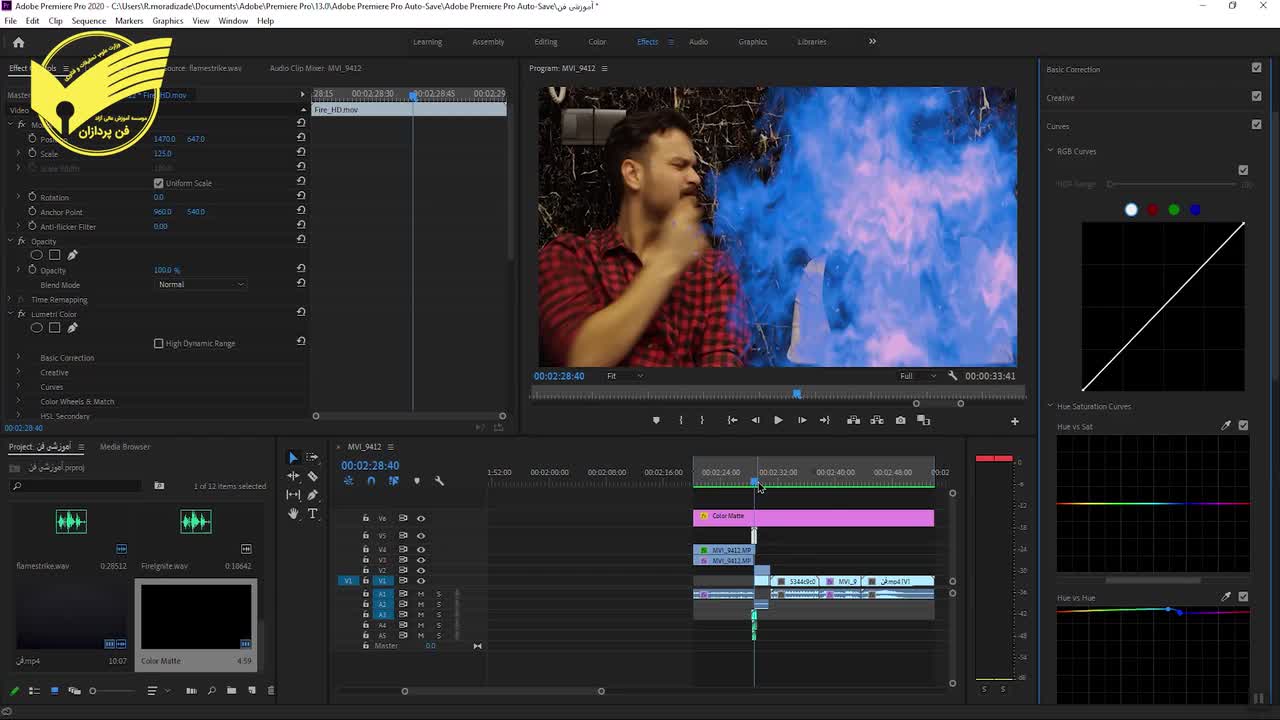Enable High Dynamic Range checkbox
1280x720 pixels.
pyautogui.click(x=158, y=343)
